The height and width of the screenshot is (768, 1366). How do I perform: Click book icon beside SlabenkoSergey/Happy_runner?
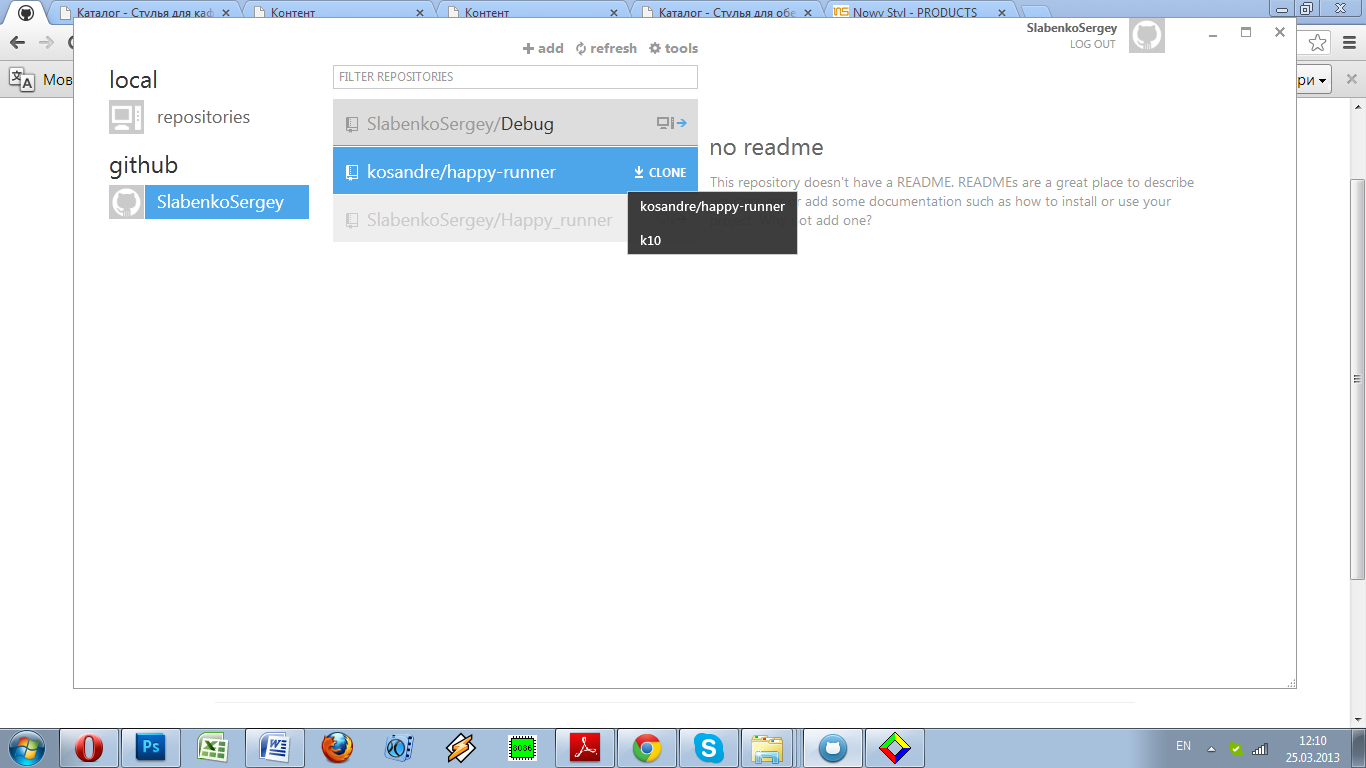tap(352, 221)
